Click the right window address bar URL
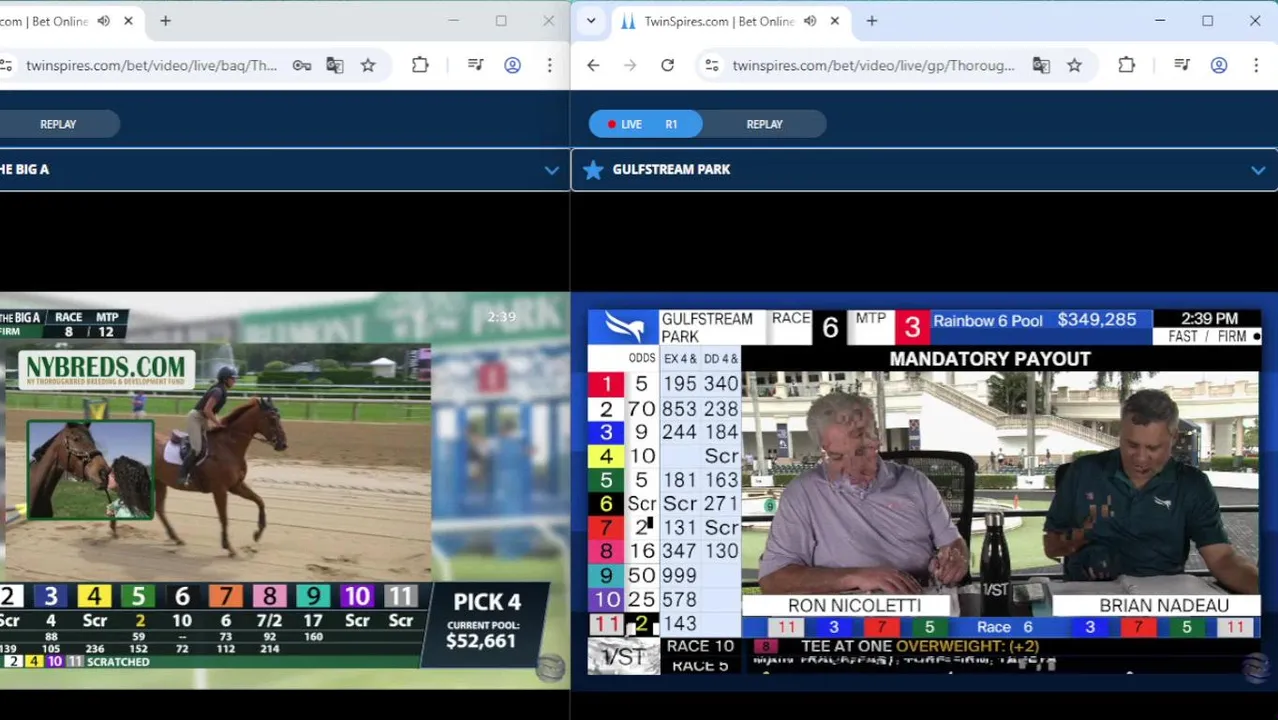The height and width of the screenshot is (720, 1278). [x=873, y=65]
